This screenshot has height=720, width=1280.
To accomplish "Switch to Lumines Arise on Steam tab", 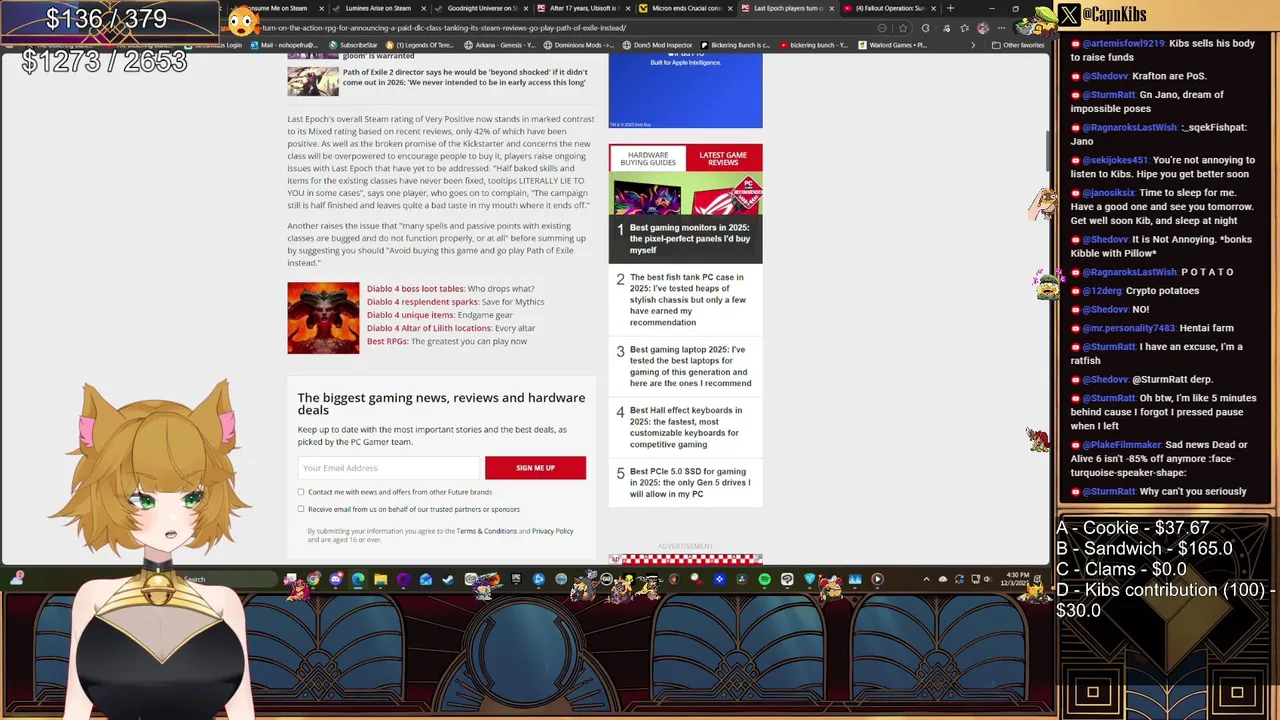I will click(x=378, y=8).
